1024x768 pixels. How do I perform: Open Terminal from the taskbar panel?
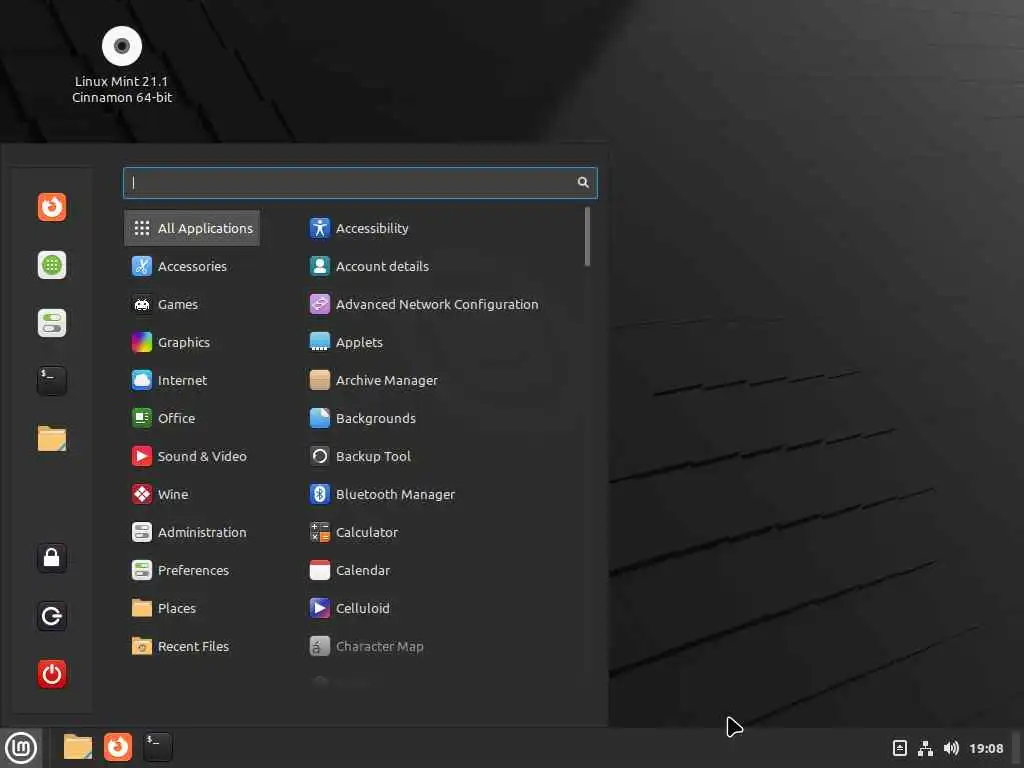157,747
